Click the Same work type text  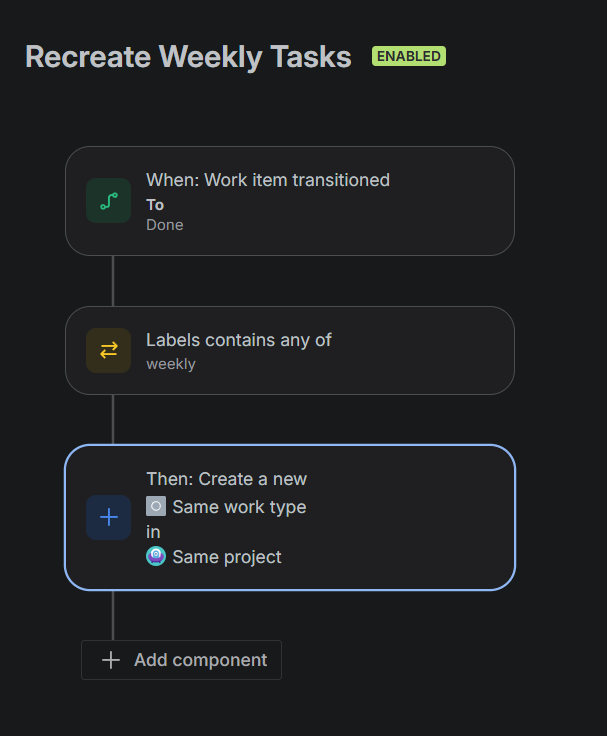(239, 507)
